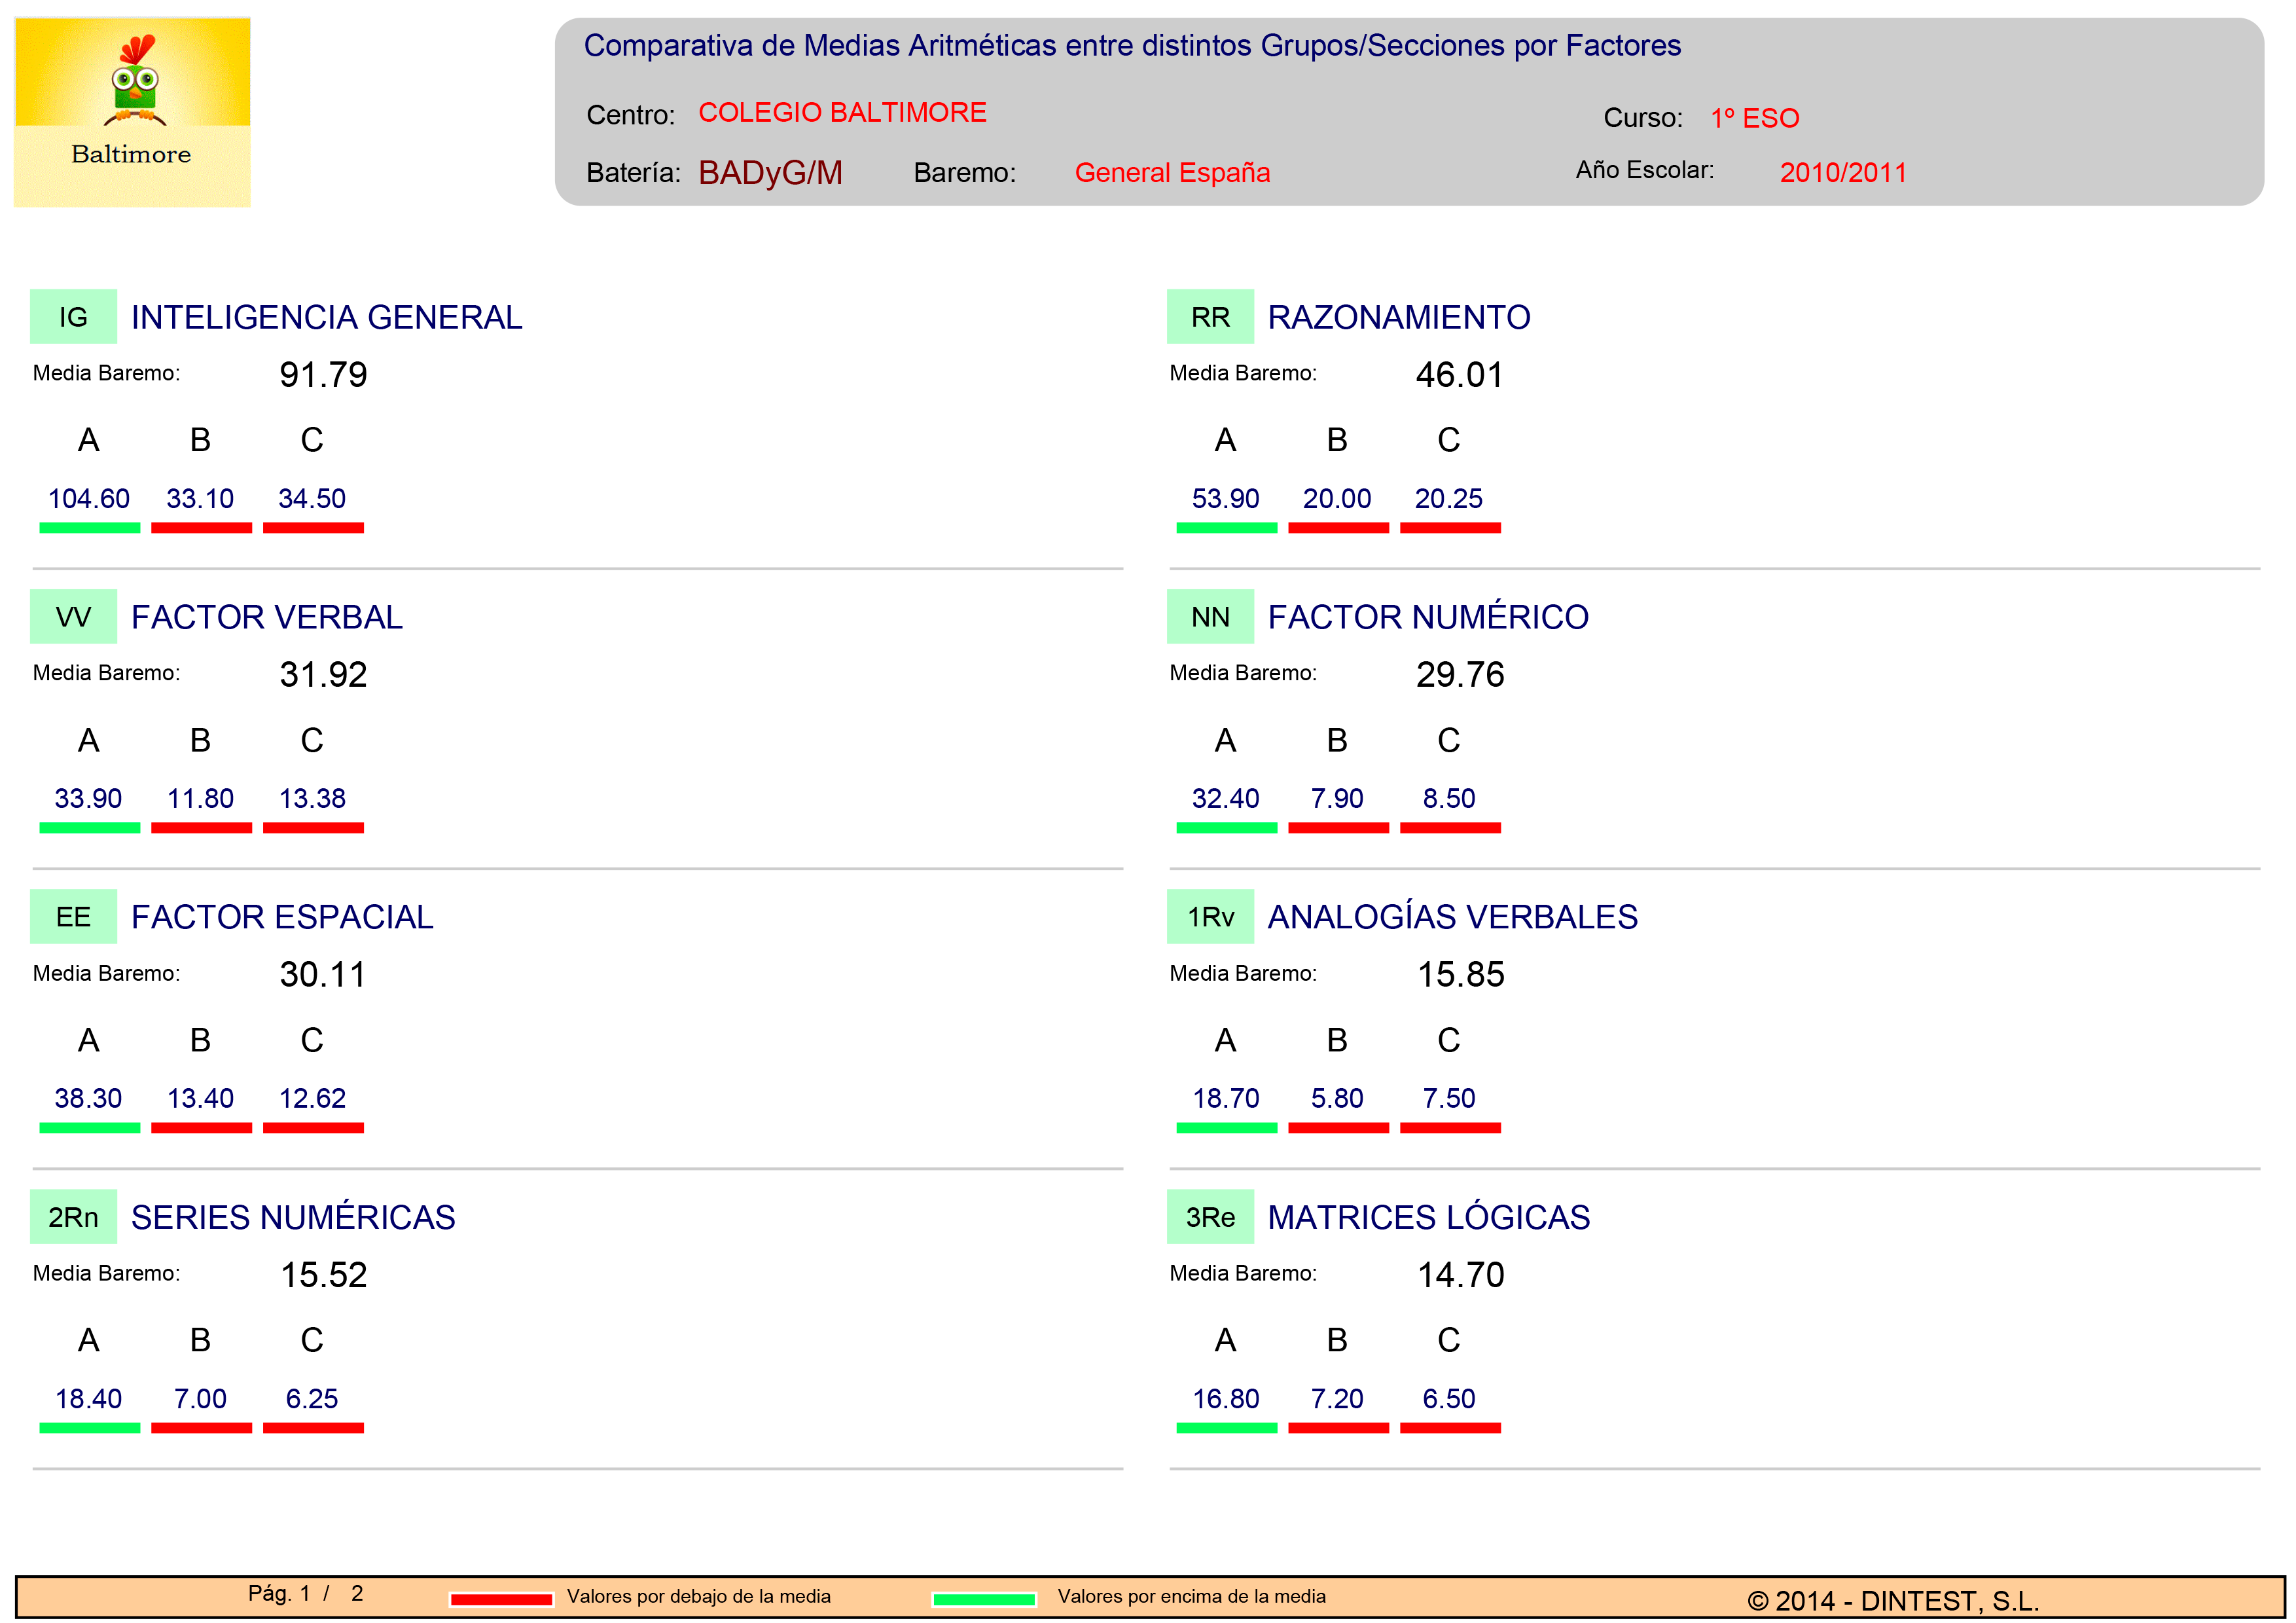Click the VV factor code badge
The width and height of the screenshot is (2296, 1623).
pyautogui.click(x=73, y=617)
